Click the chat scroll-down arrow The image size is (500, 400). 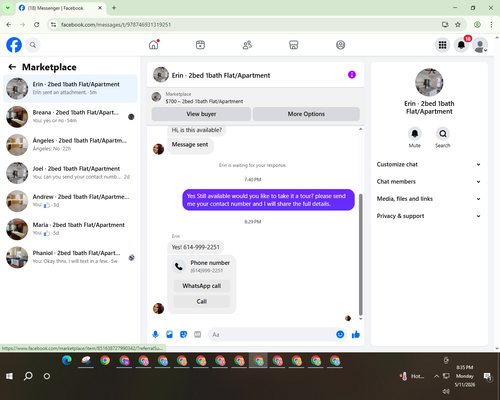pyautogui.click(x=360, y=319)
